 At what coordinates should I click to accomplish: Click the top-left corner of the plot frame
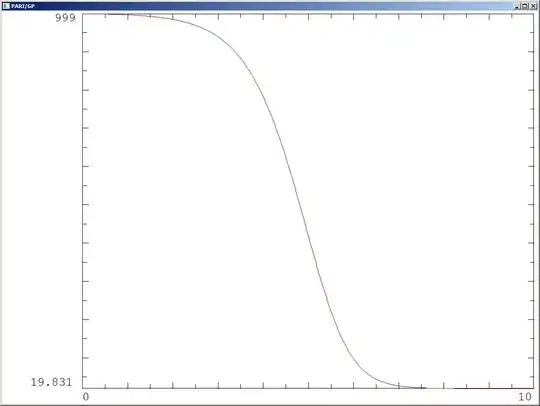point(83,14)
